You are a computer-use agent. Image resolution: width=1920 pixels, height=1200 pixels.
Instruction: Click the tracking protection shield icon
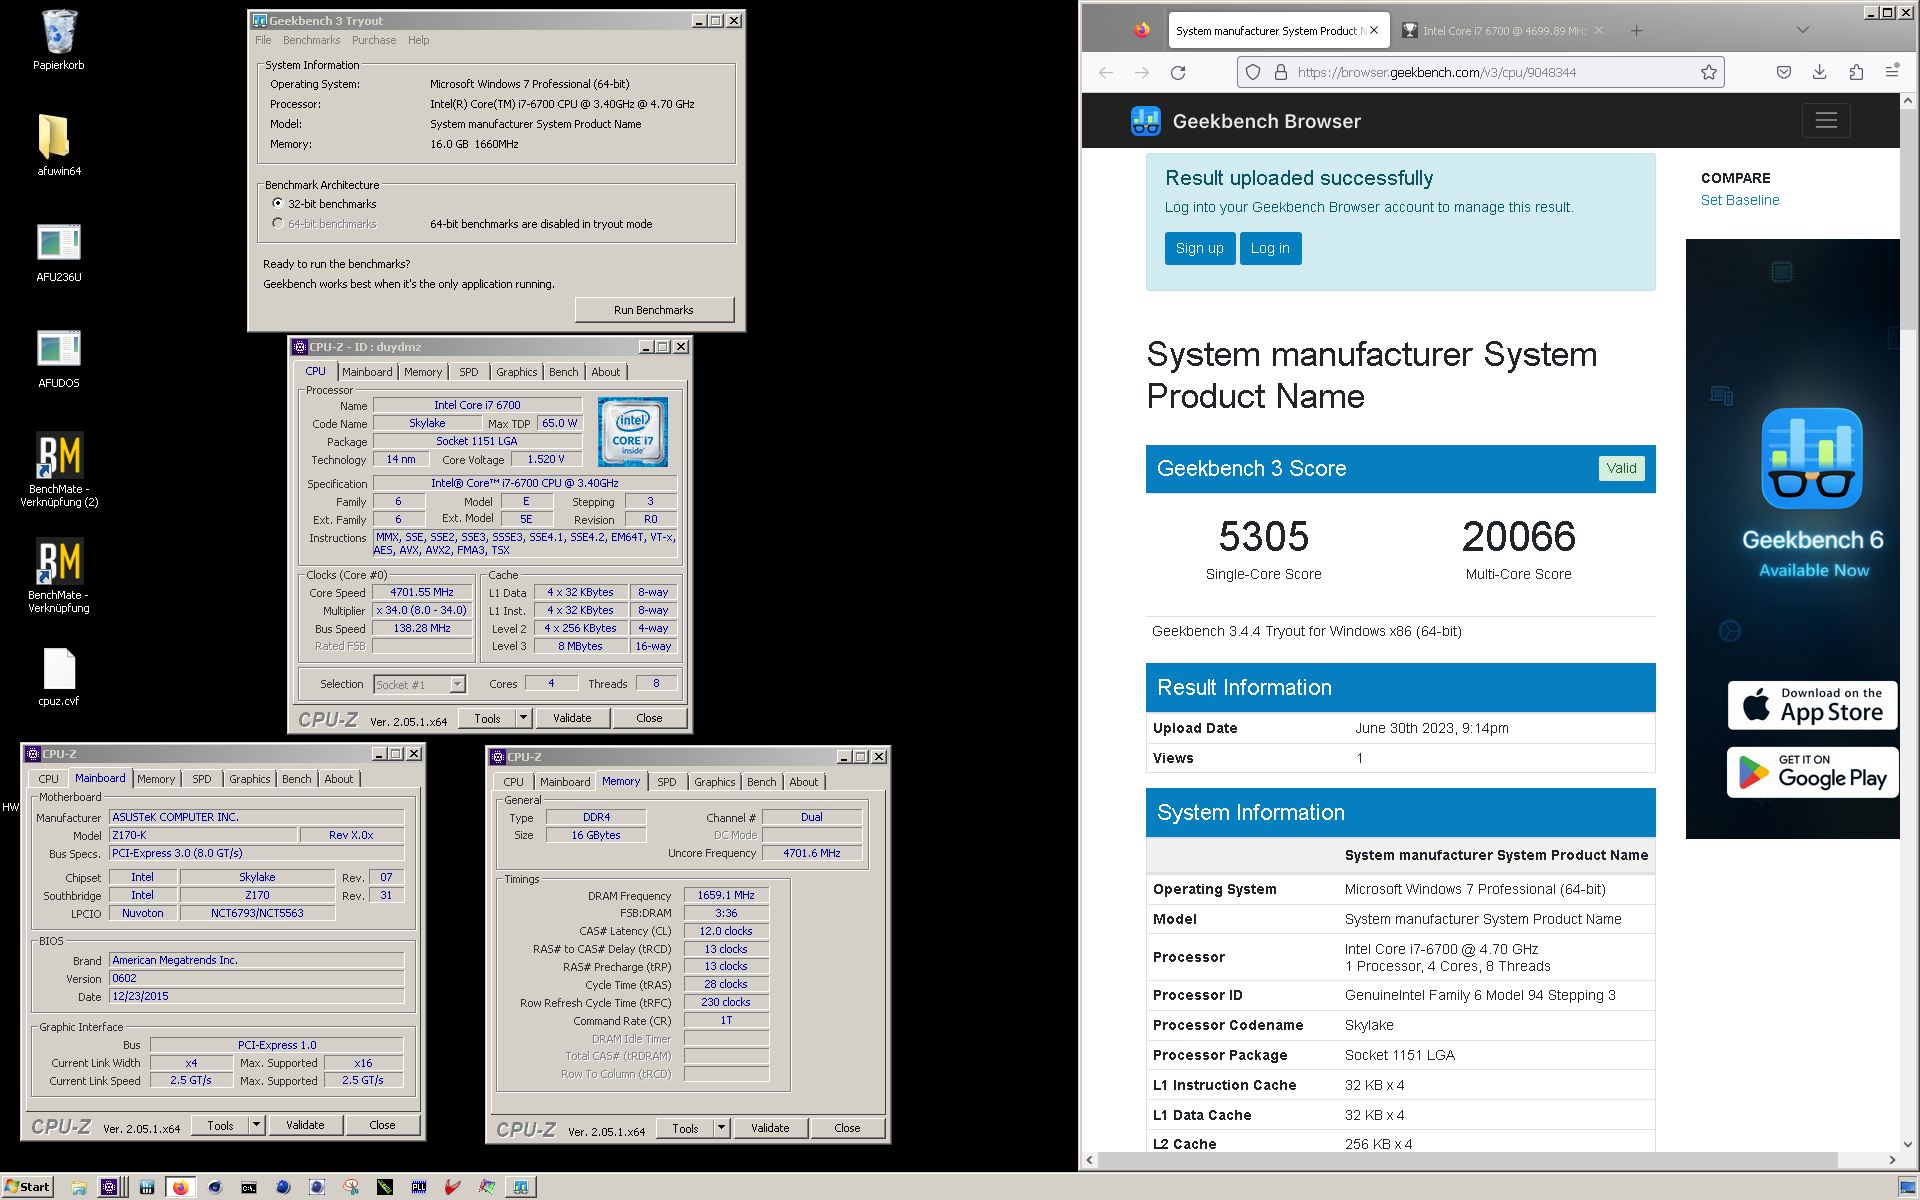[x=1253, y=72]
